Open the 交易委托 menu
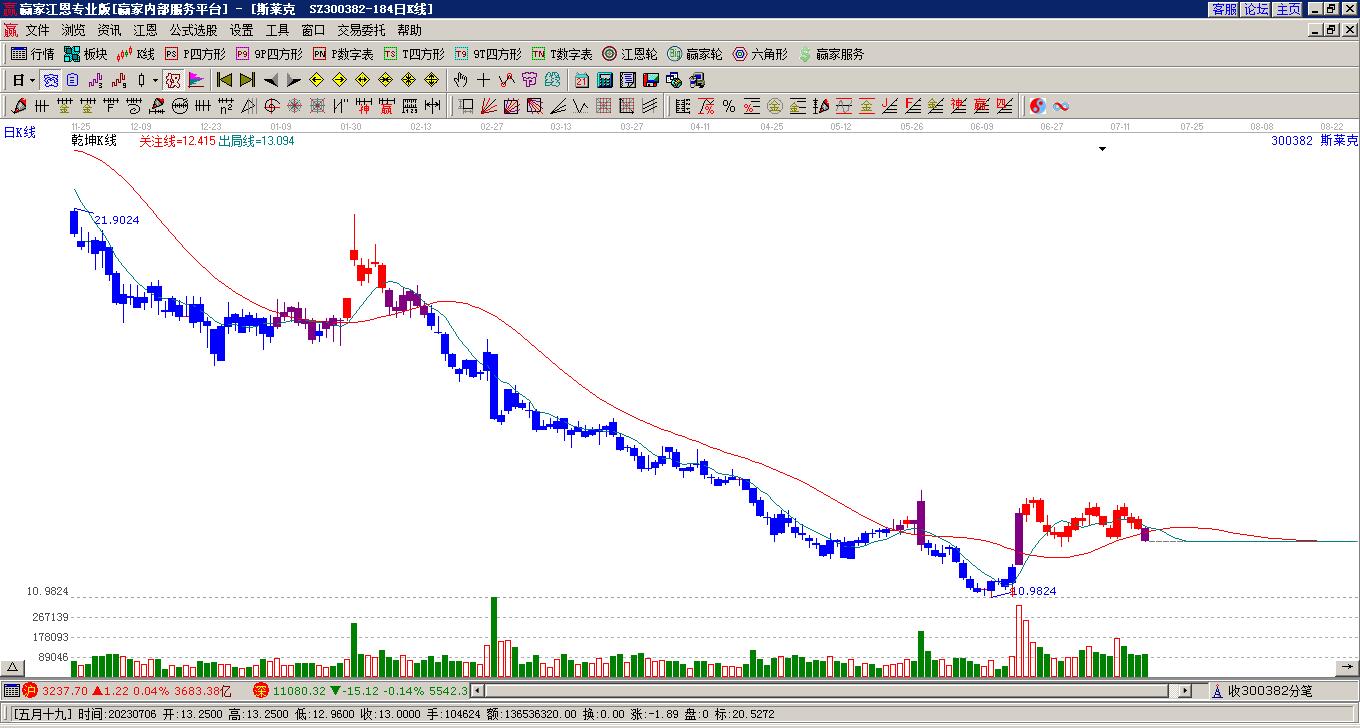Screen dimensions: 1360x728 pyautogui.click(x=361, y=31)
